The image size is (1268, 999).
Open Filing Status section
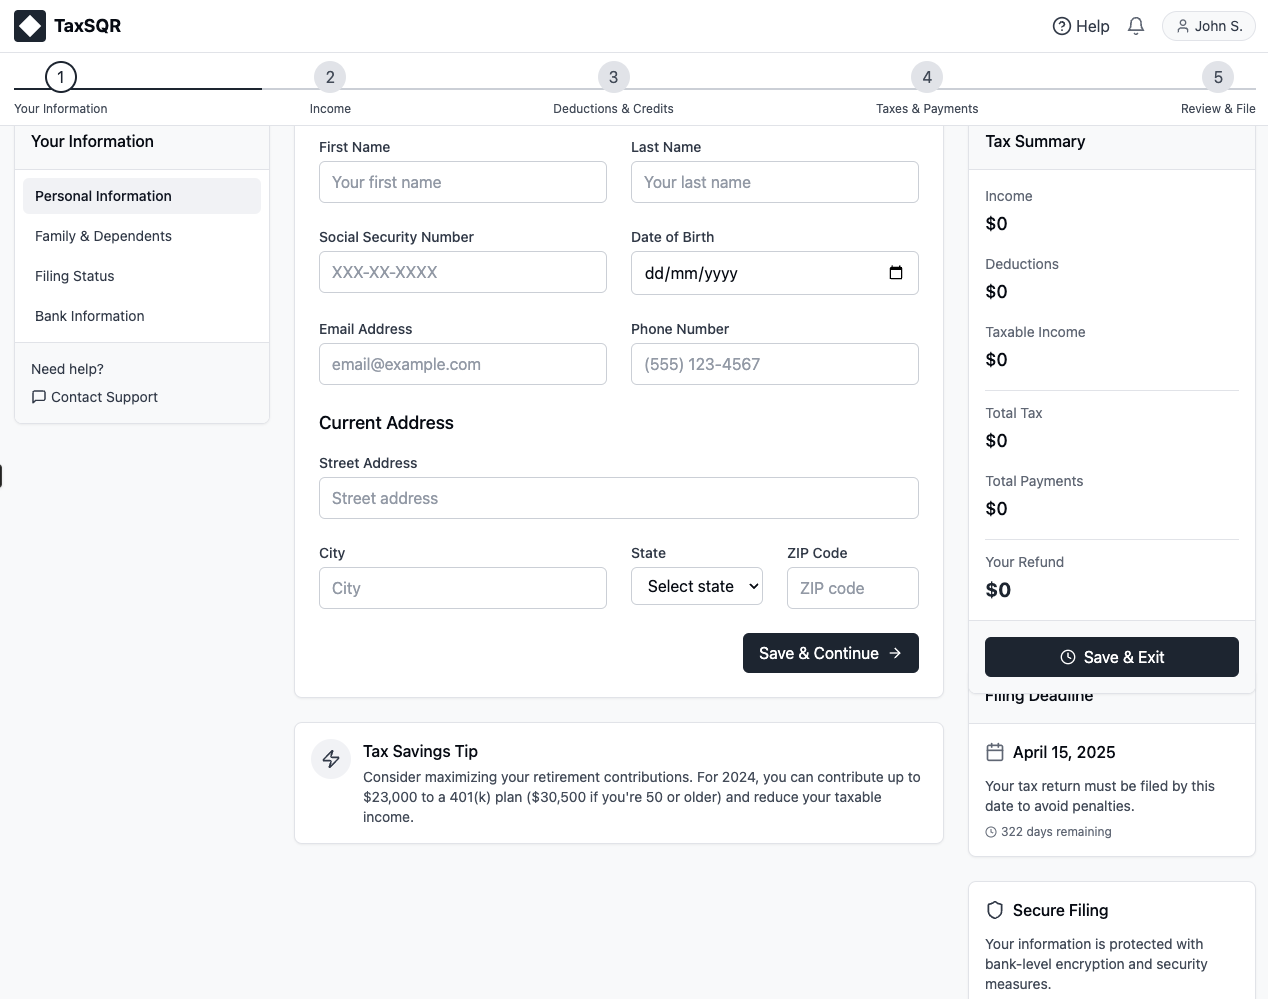click(x=75, y=276)
